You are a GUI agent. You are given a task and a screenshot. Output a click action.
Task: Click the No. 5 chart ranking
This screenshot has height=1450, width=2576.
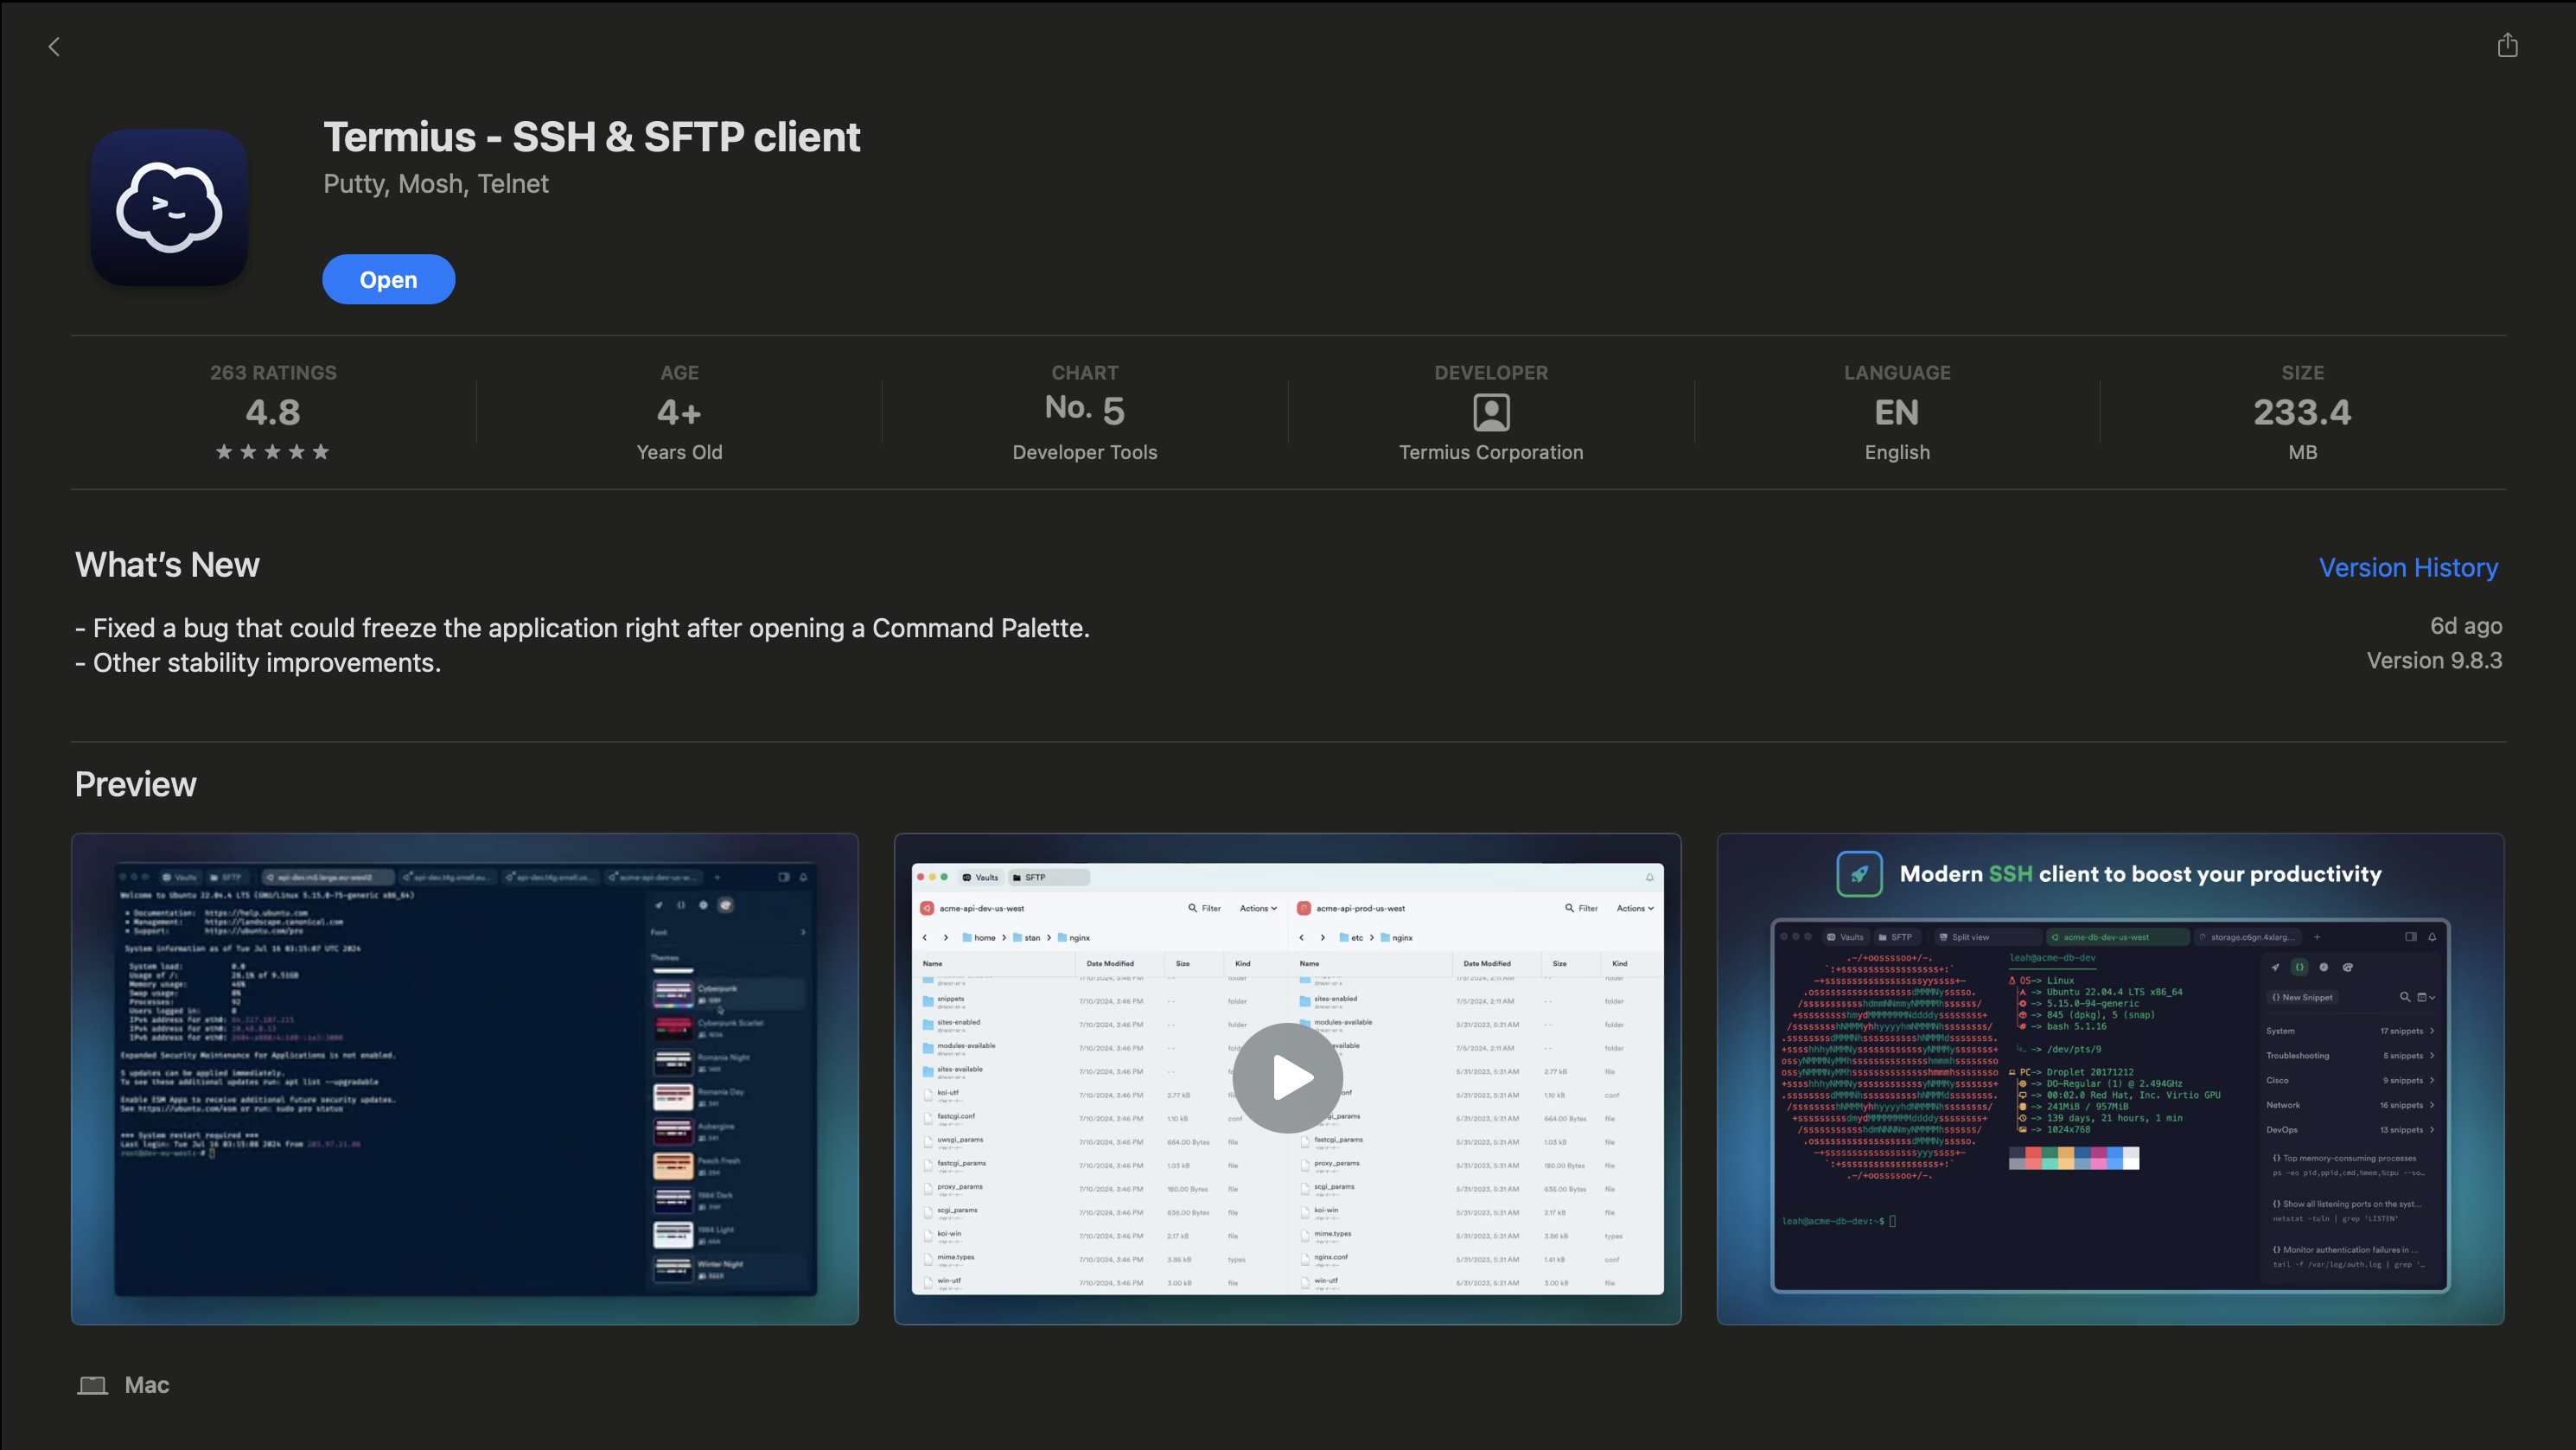(x=1085, y=409)
